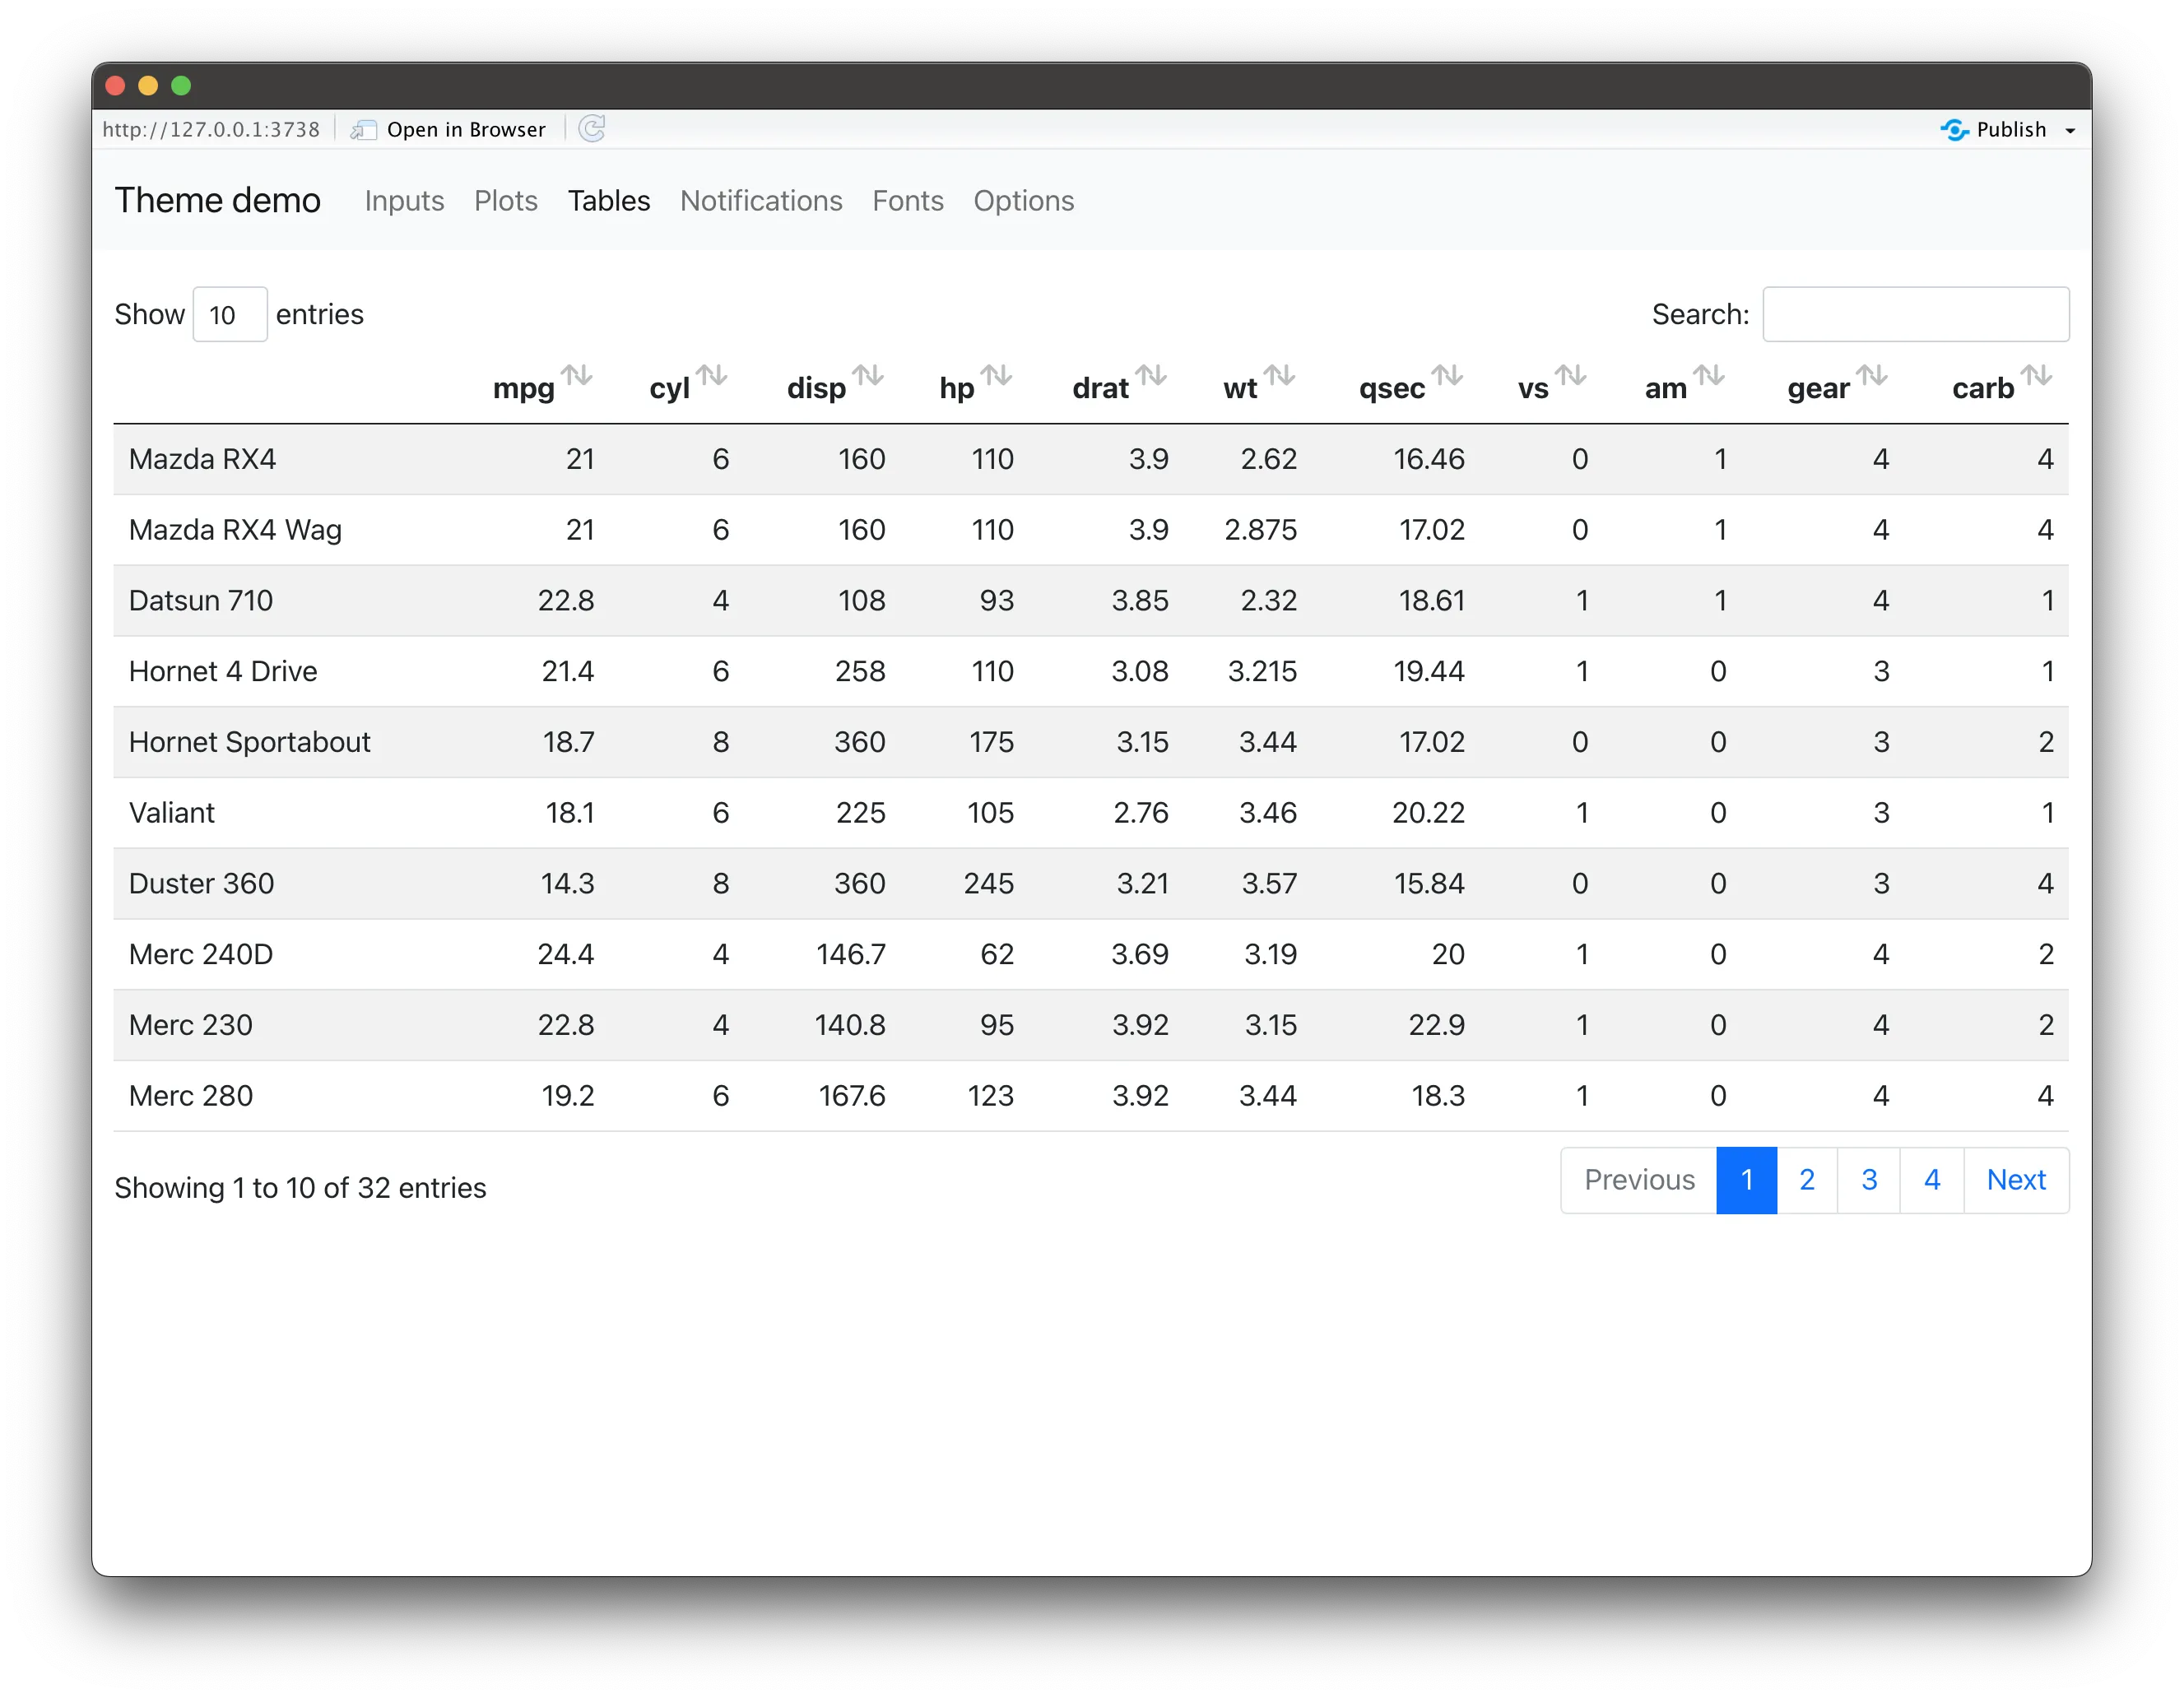Click the sort arrows icon on mpg column
Viewport: 2184px width, 1698px height.
pos(577,376)
